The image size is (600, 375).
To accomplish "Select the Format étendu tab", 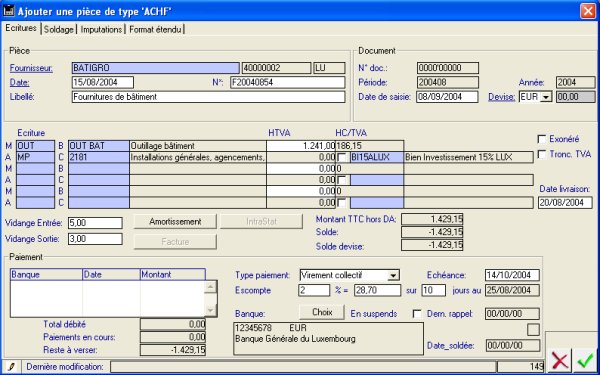I will 155,29.
